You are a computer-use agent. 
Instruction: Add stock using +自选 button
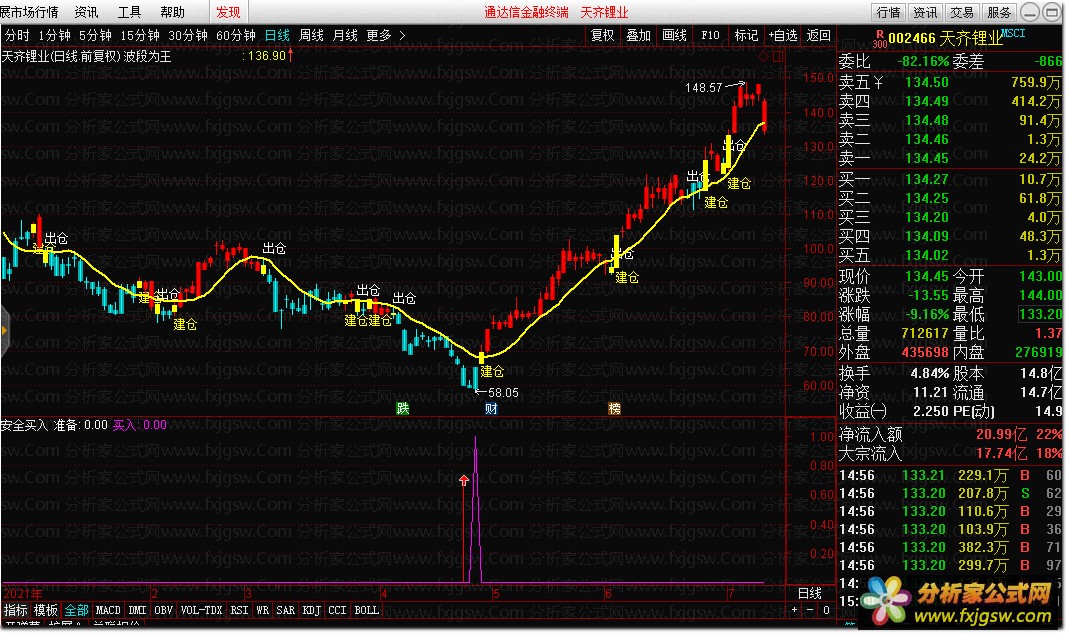[782, 35]
